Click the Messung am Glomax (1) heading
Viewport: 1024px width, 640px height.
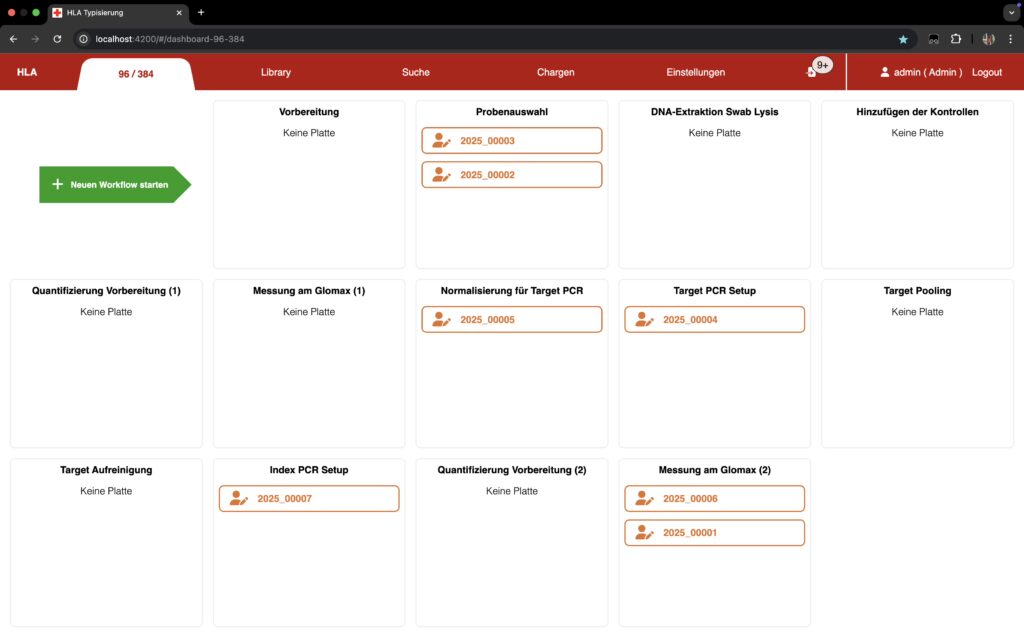point(309,291)
